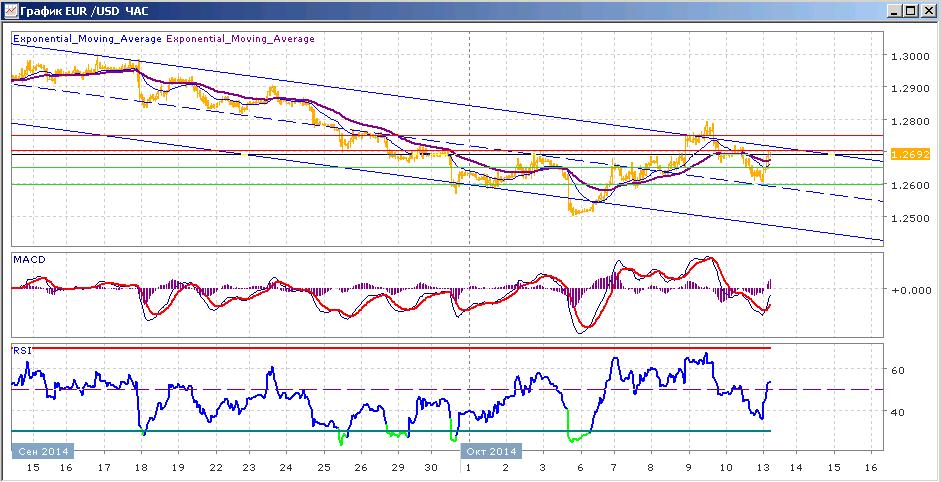Click the 40 level on RSI axis
Image resolution: width=941 pixels, height=482 pixels.
(898, 412)
